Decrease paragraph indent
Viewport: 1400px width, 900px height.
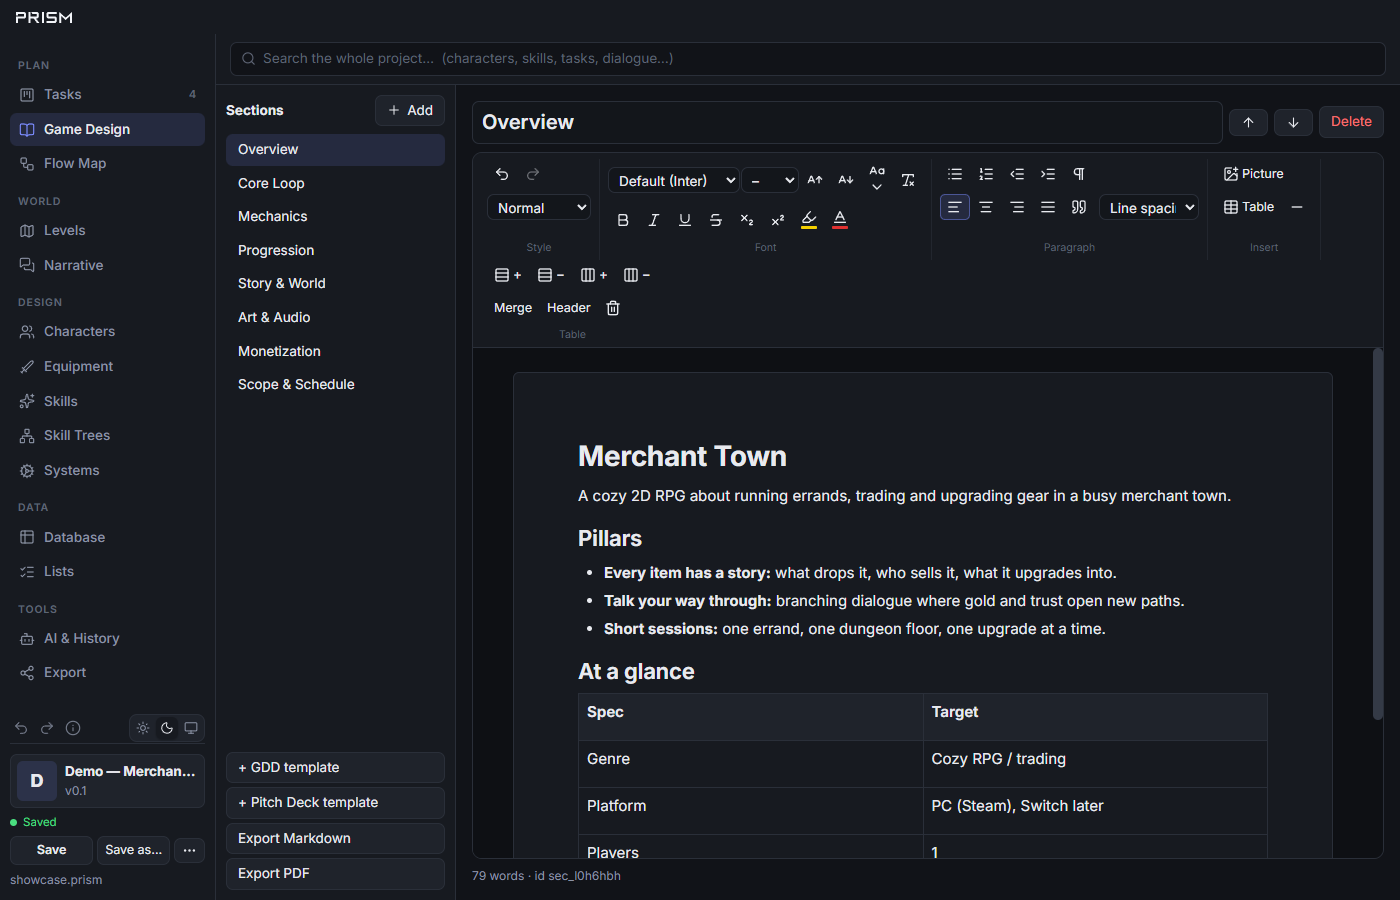tap(1017, 174)
